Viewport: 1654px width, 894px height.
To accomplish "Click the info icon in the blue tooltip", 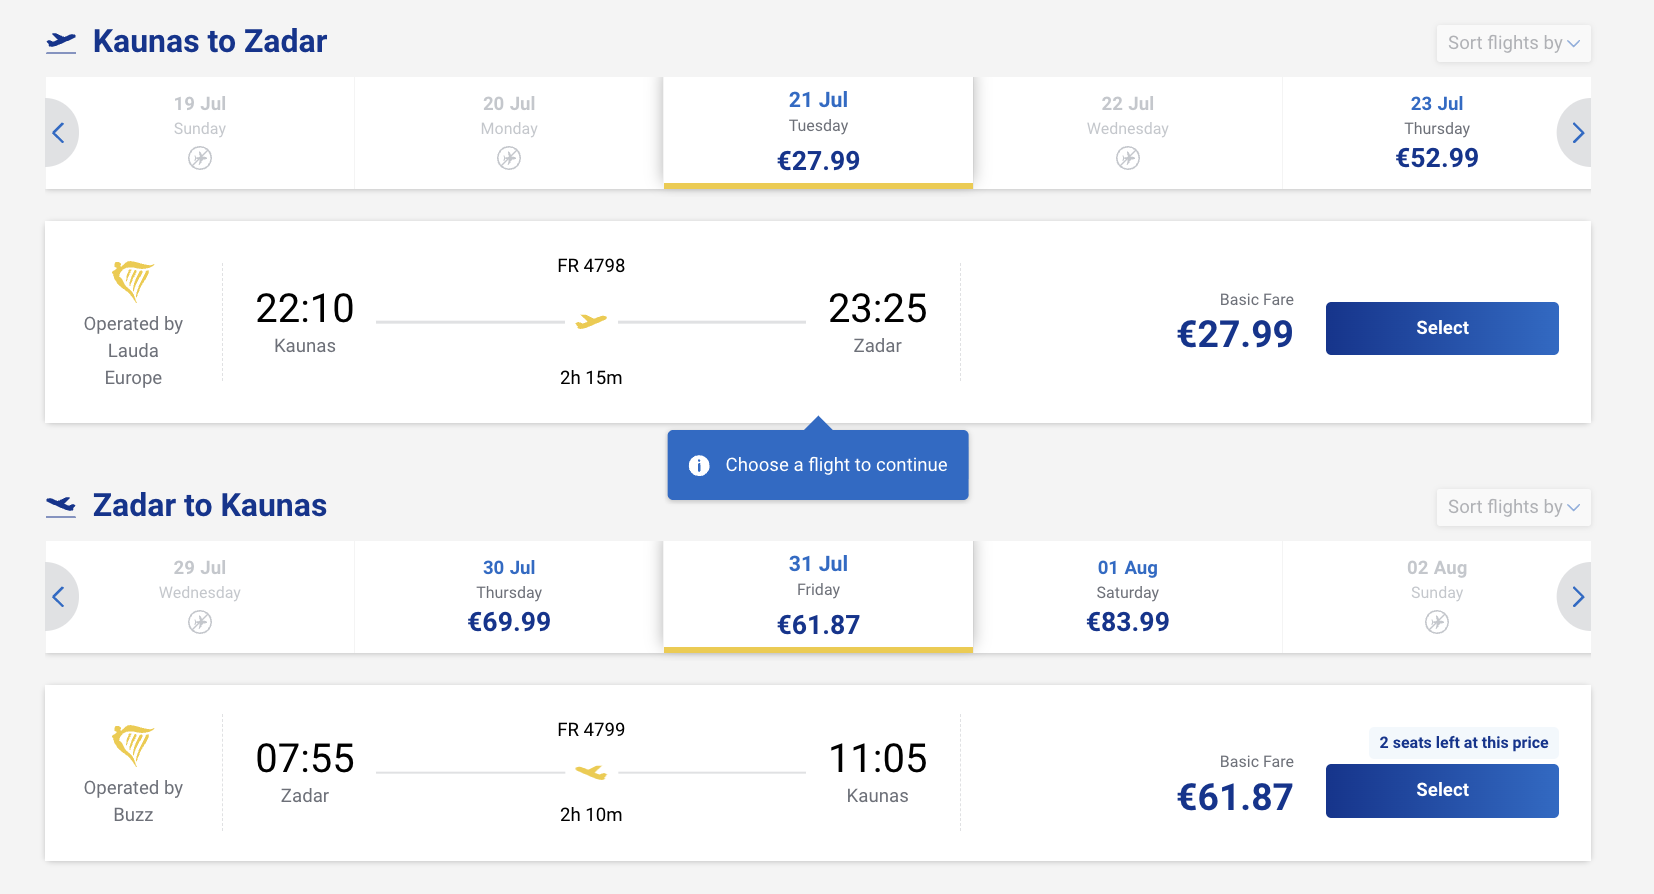I will pos(699,465).
